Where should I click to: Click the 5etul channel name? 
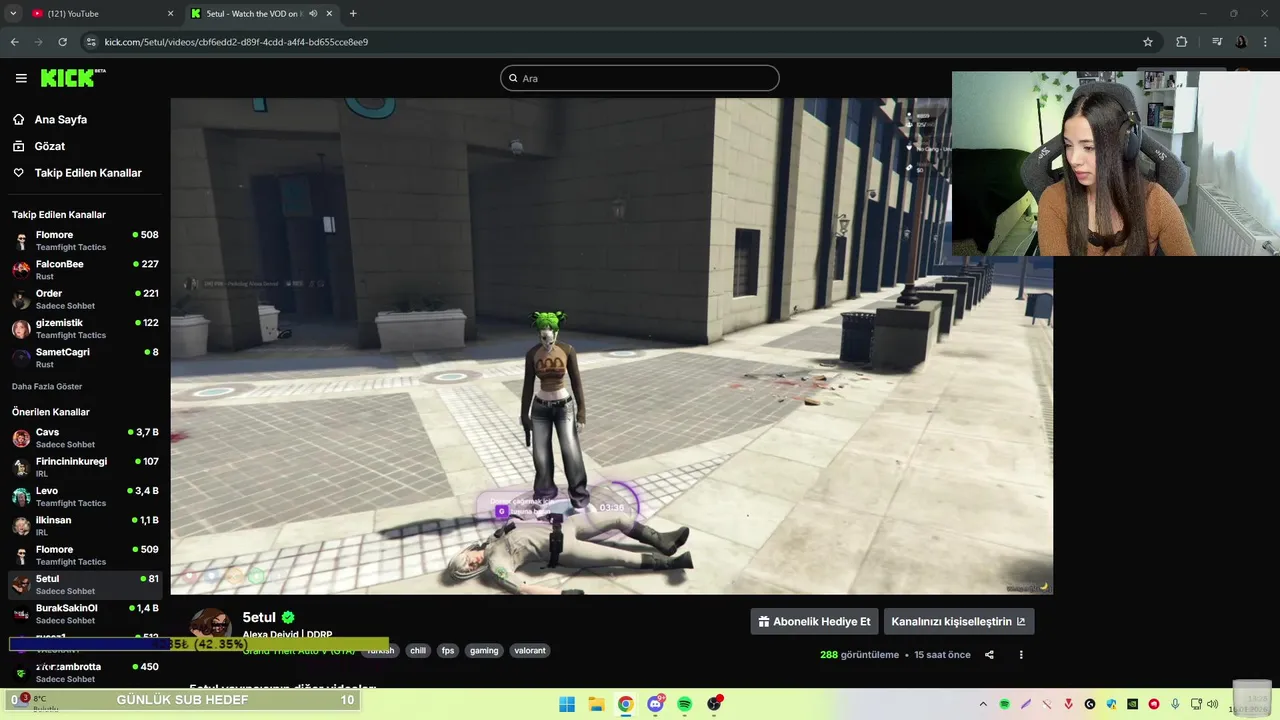[x=259, y=617]
